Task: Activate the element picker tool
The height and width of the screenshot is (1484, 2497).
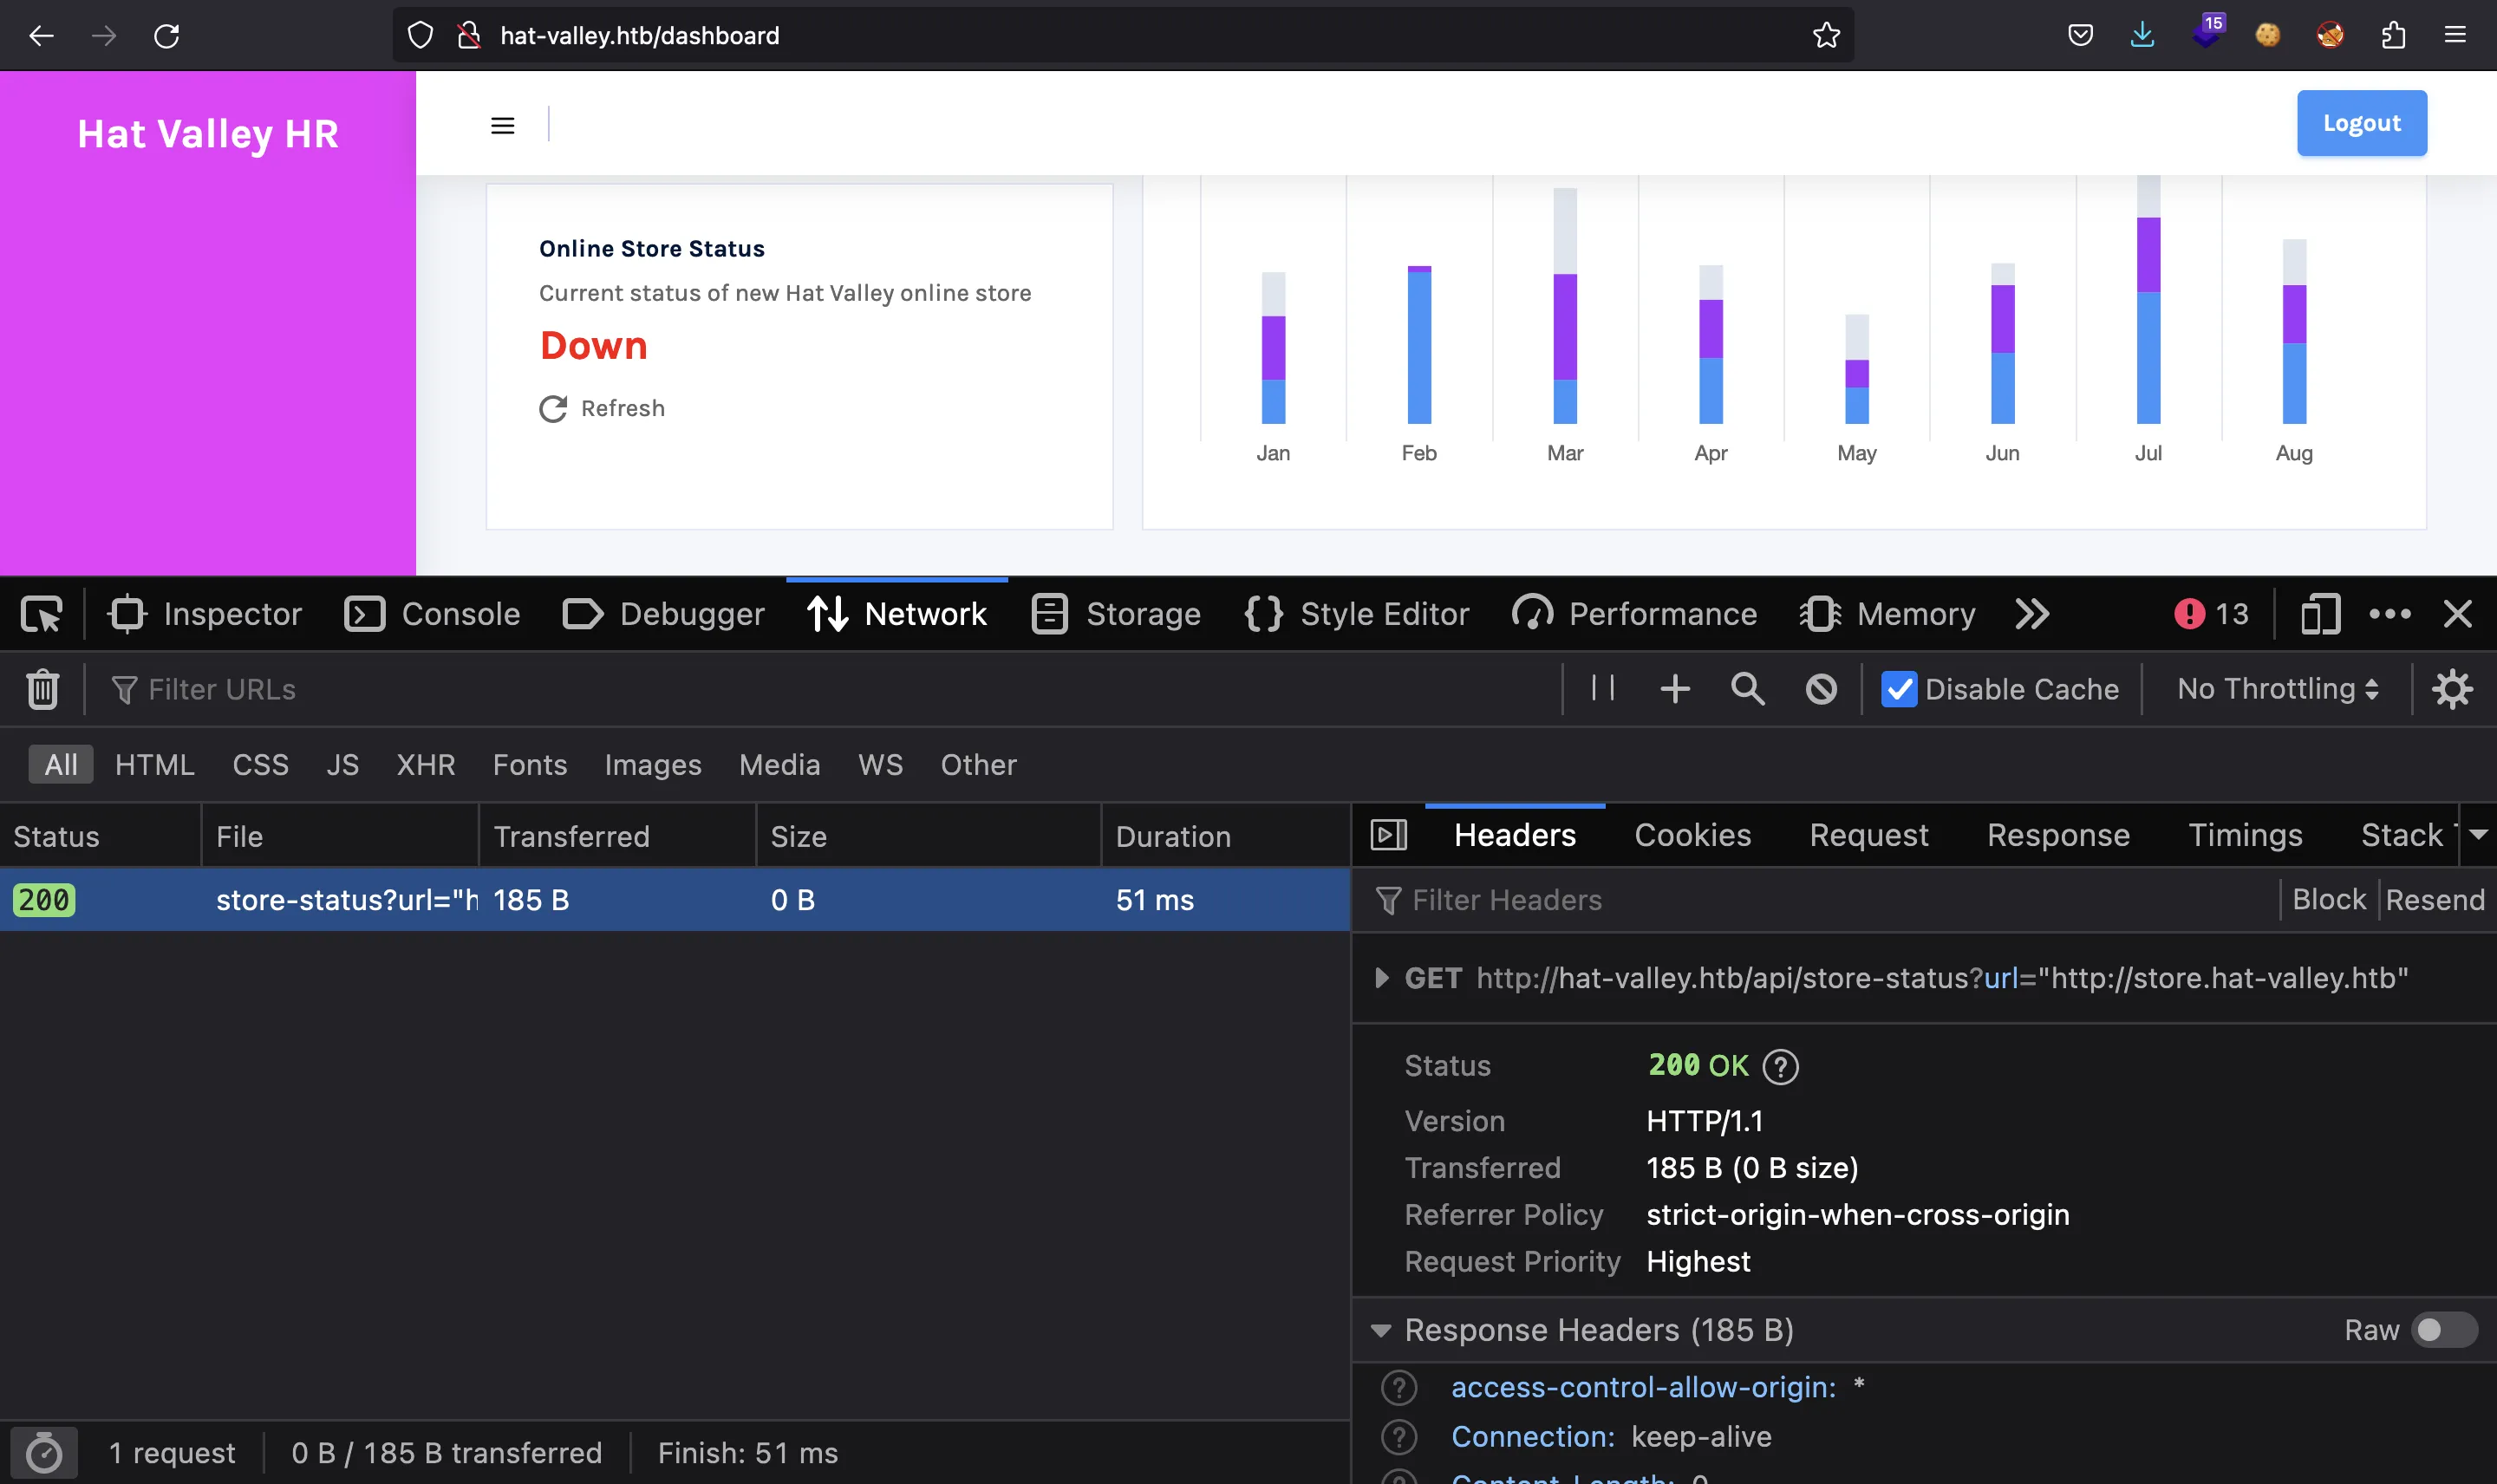Action: (41, 613)
